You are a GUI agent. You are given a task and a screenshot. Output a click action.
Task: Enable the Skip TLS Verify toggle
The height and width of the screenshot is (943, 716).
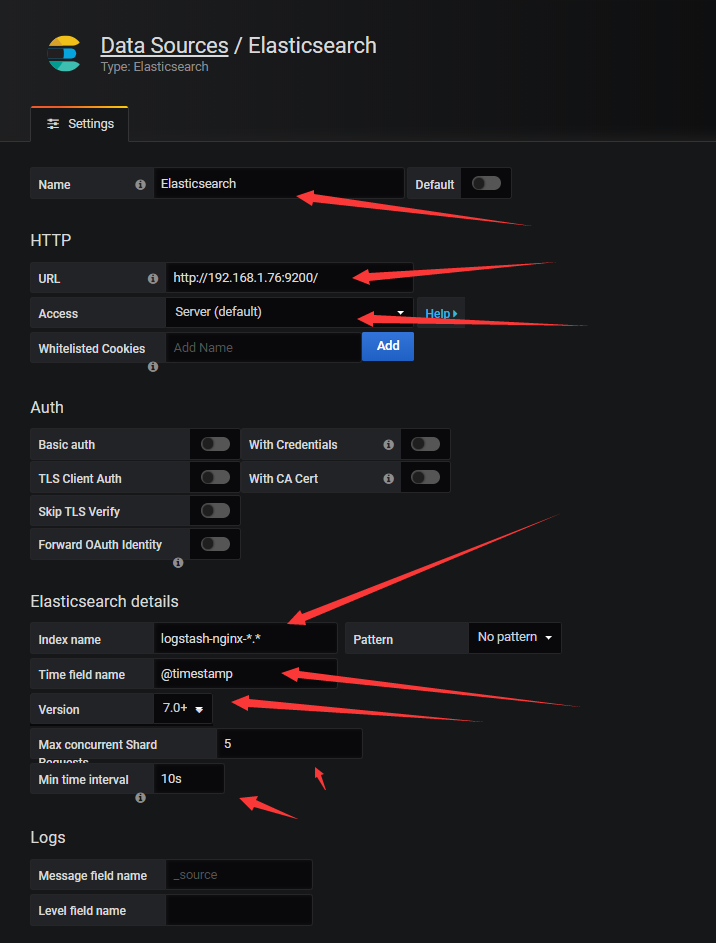tap(215, 511)
